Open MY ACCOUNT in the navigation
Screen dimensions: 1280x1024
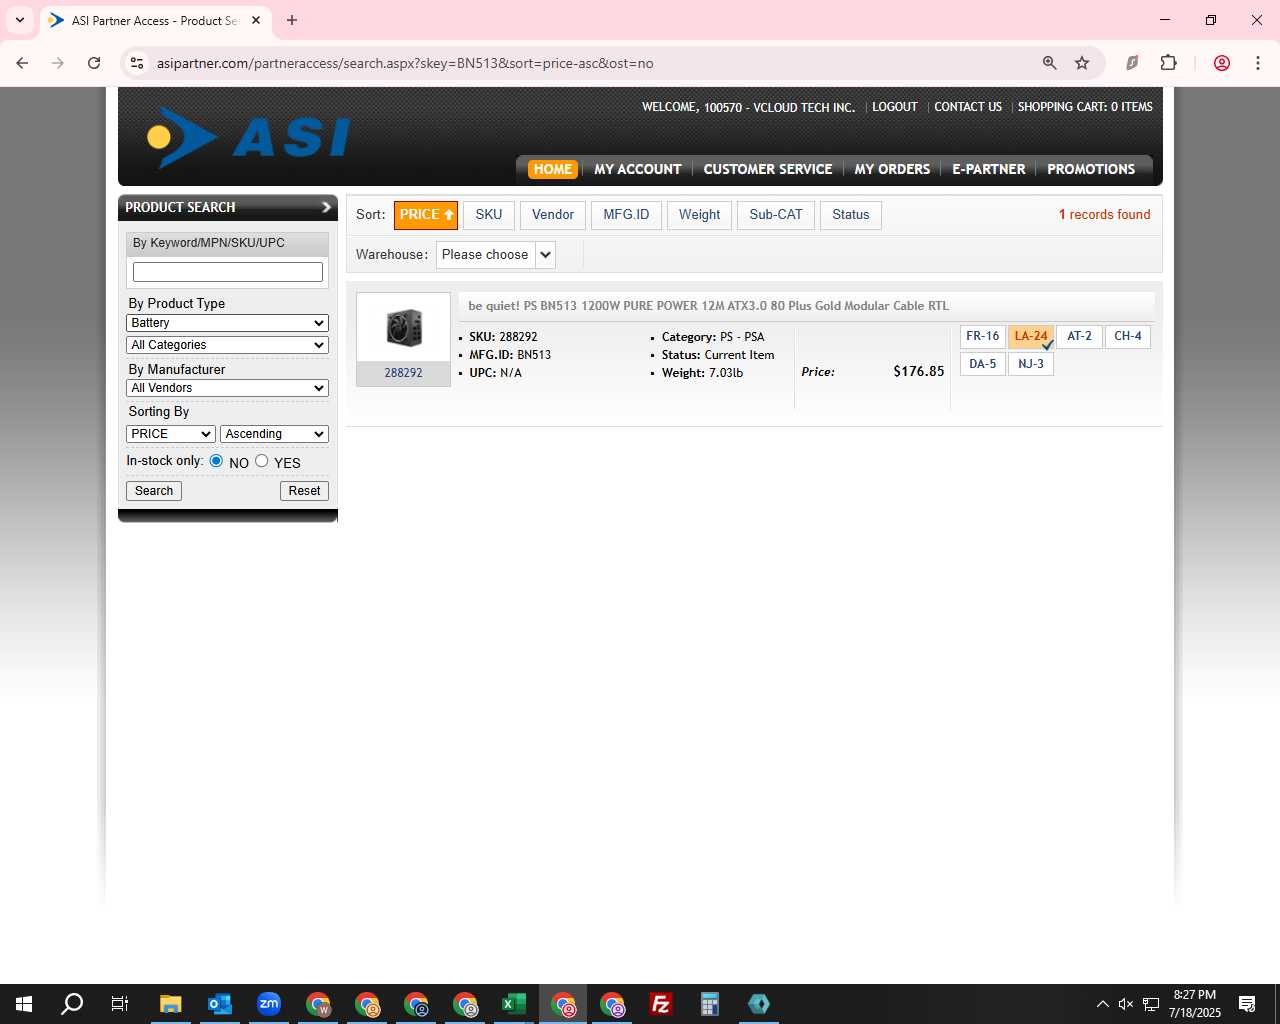click(638, 169)
